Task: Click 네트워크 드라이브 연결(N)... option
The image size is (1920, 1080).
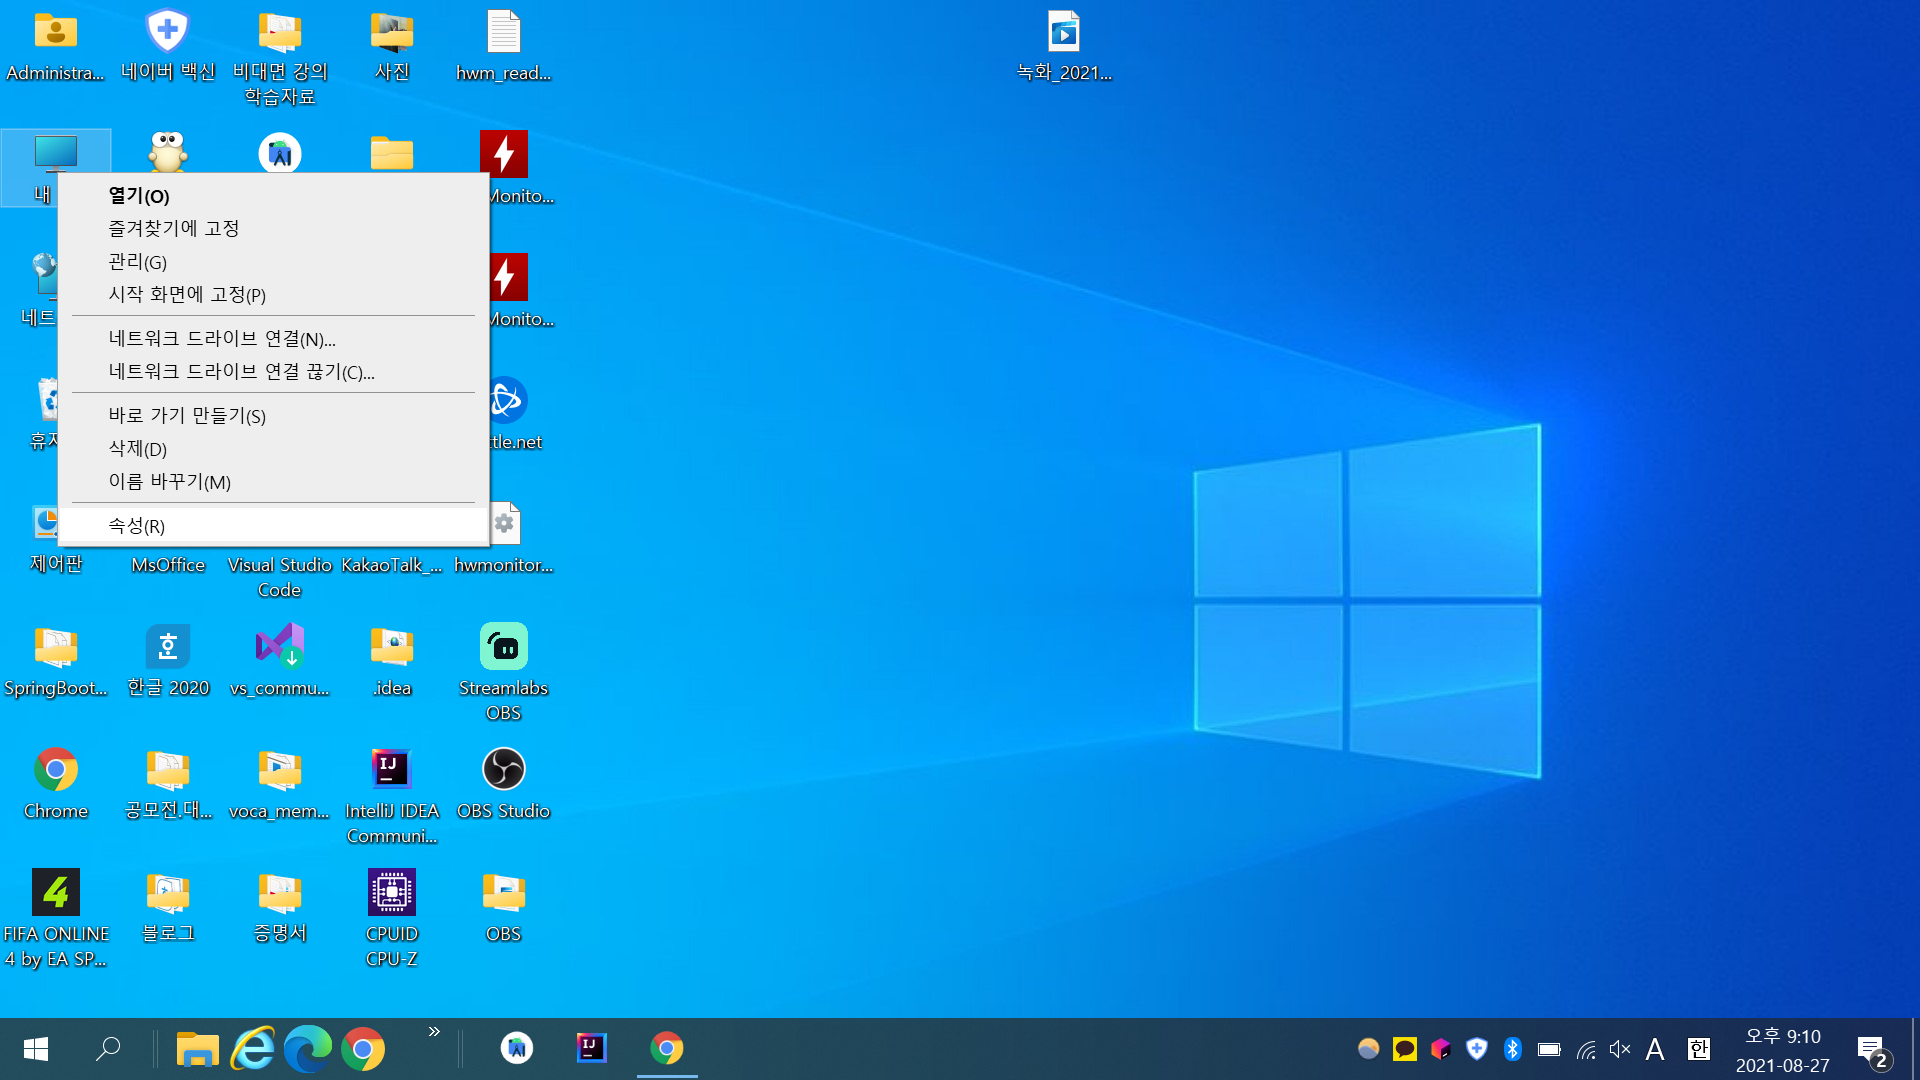Action: click(222, 339)
